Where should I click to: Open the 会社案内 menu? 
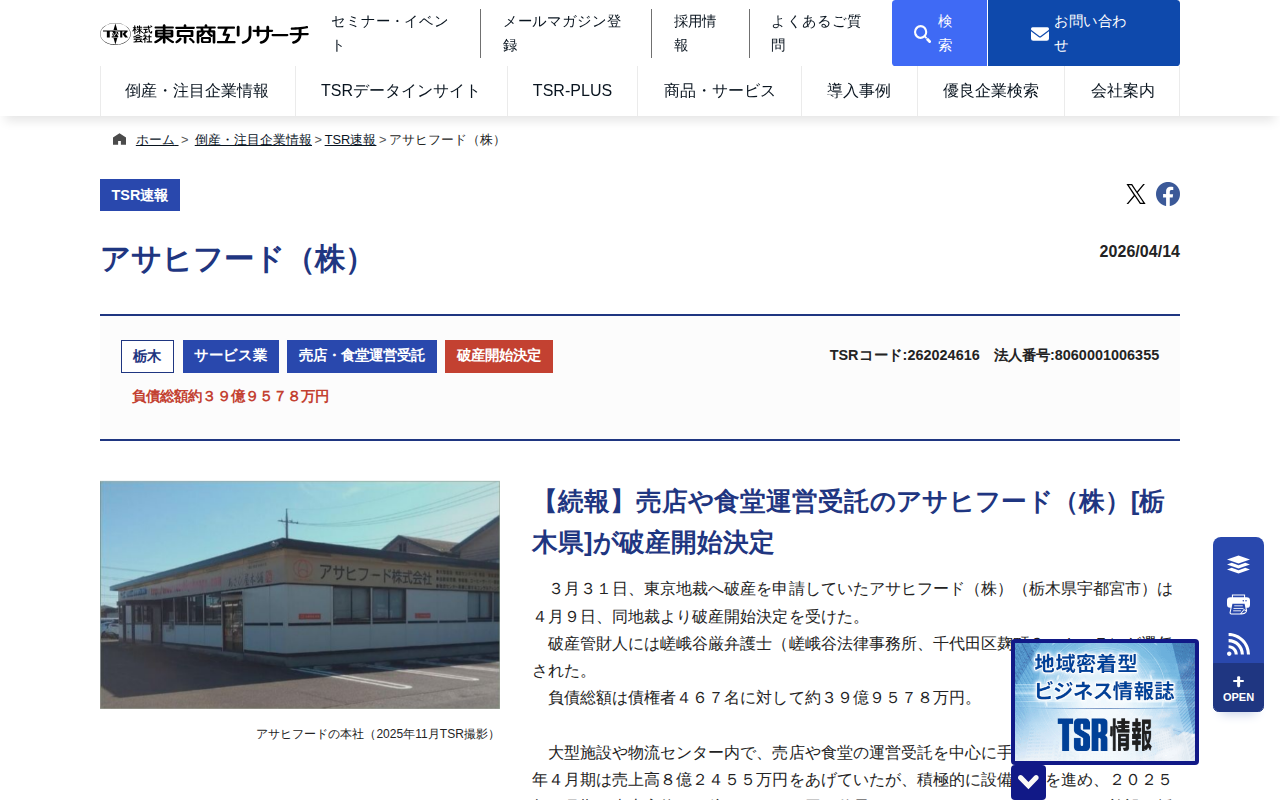pos(1122,91)
